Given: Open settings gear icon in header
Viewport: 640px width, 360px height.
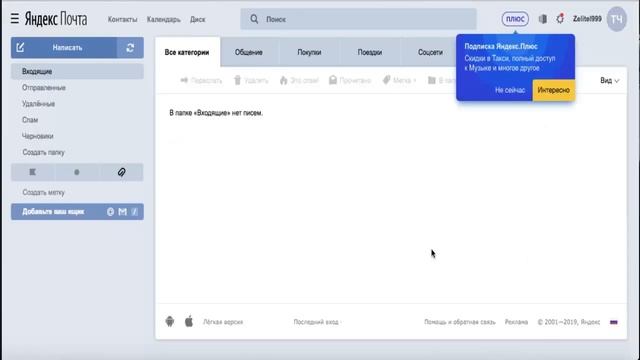Looking at the screenshot, I should 560,18.
